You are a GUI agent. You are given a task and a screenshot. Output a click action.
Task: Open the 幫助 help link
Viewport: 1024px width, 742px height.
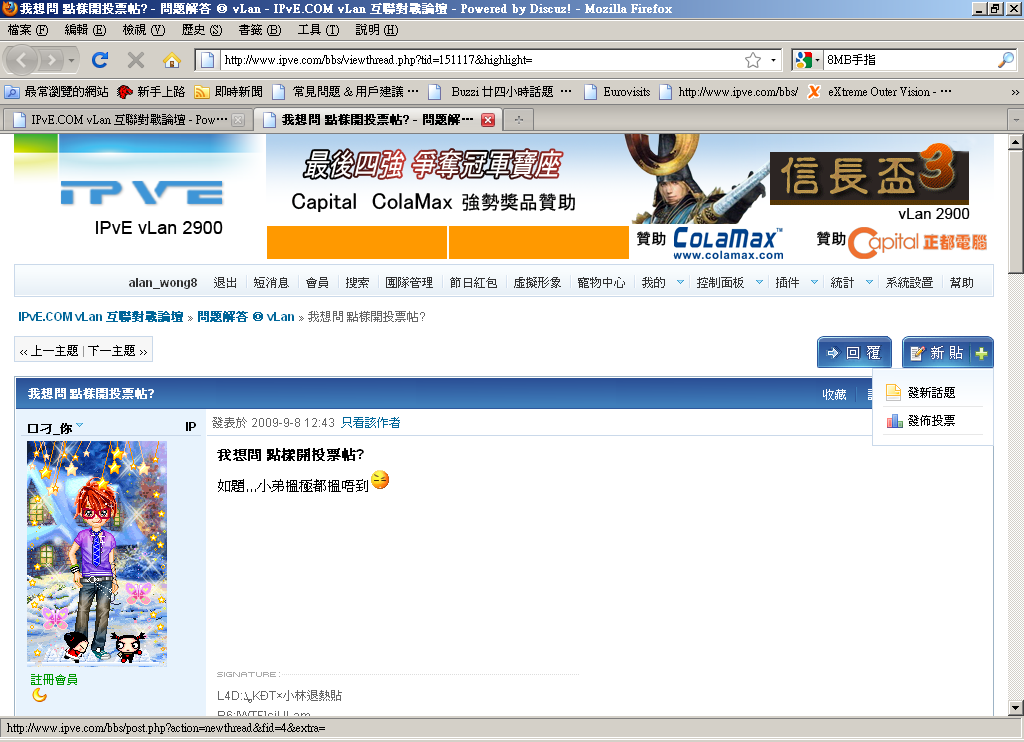(961, 283)
